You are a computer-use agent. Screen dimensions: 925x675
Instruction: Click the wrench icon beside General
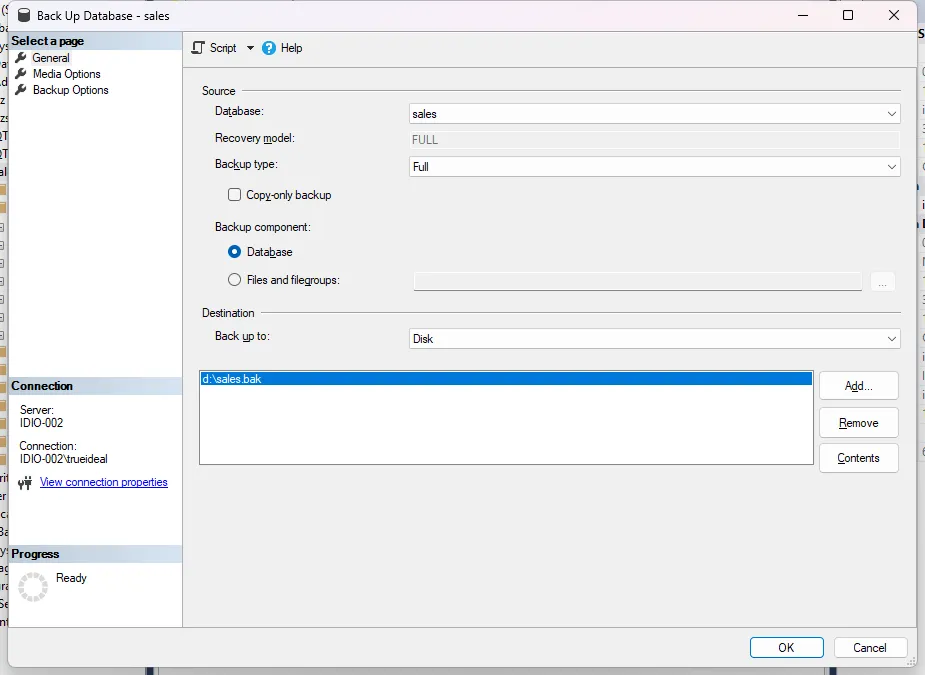pos(21,58)
